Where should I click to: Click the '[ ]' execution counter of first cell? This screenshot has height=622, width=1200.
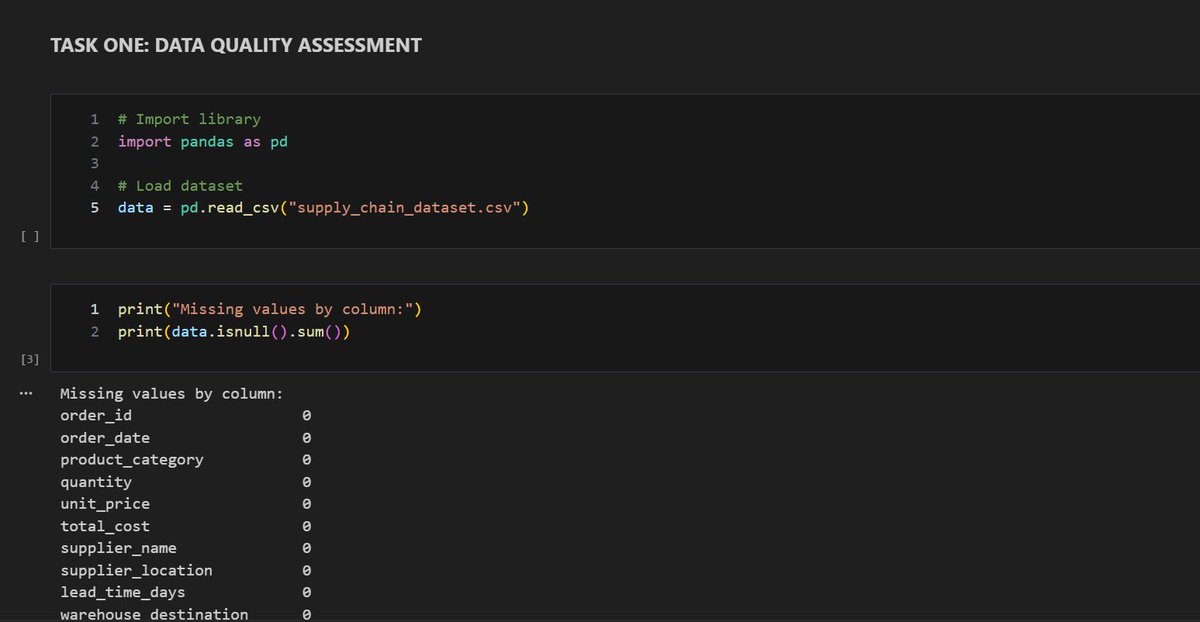click(x=29, y=236)
